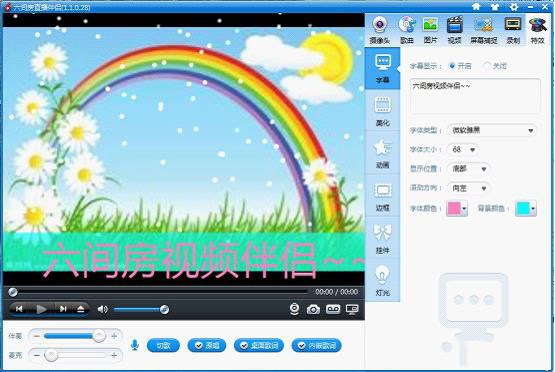This screenshot has height=372, width=555.
Task: Click the video preview with rainbow
Action: click(184, 149)
